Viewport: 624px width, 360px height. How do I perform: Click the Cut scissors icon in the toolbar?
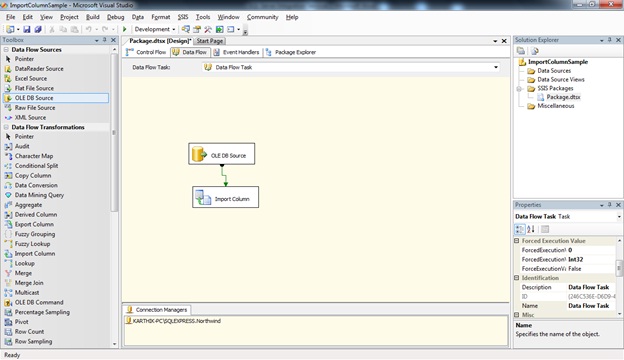[52, 29]
